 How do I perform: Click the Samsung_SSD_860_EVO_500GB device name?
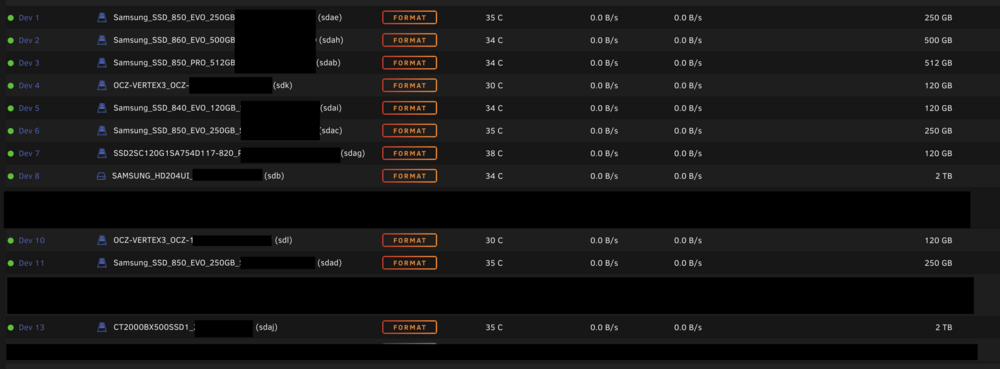174,40
